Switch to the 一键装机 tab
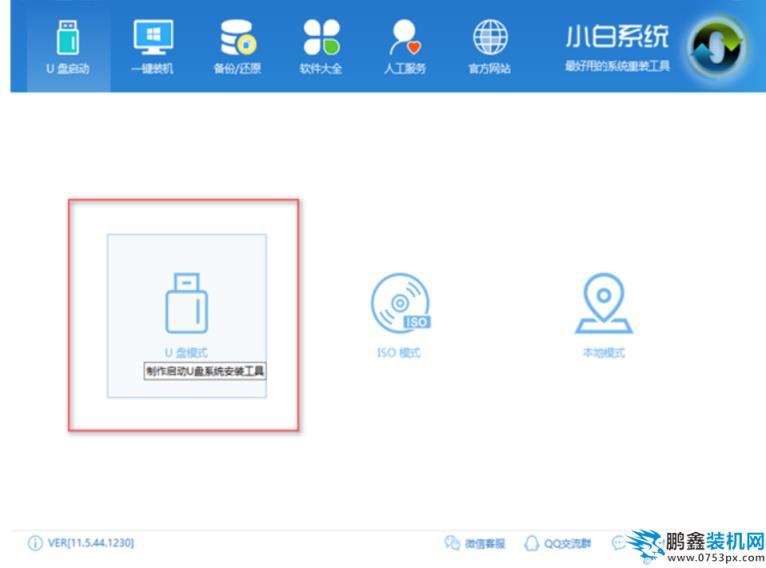This screenshot has height=568, width=766. 152,48
